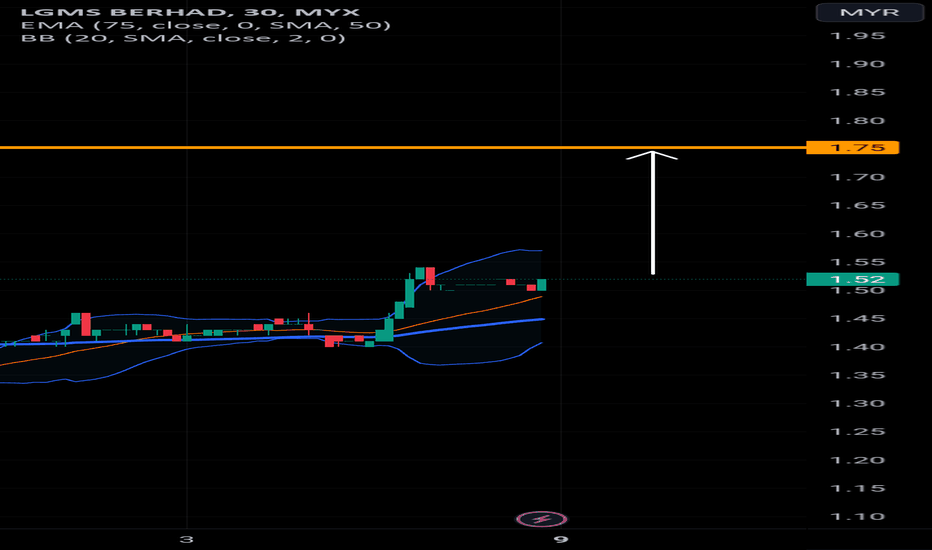The image size is (932, 550).
Task: Click the 1.65 price axis label
Action: [x=857, y=206]
